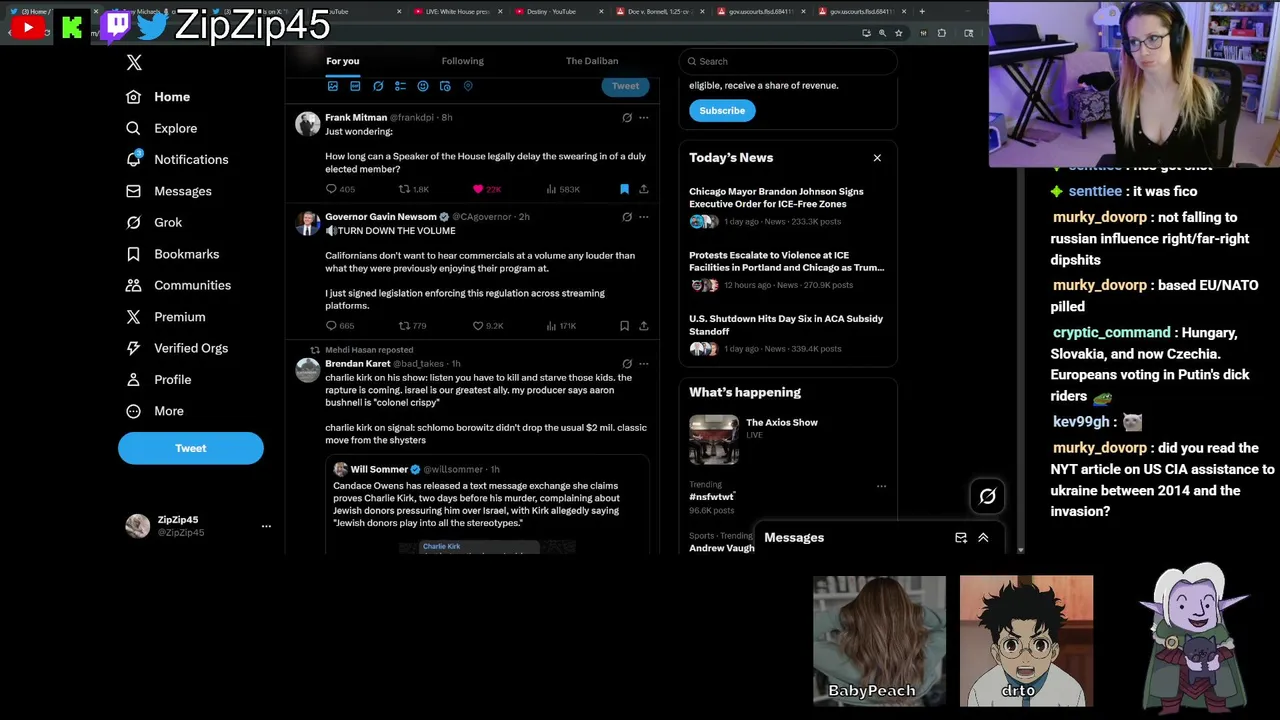Add a poll in the tweet composer
This screenshot has height=720, width=1280.
pyautogui.click(x=400, y=86)
